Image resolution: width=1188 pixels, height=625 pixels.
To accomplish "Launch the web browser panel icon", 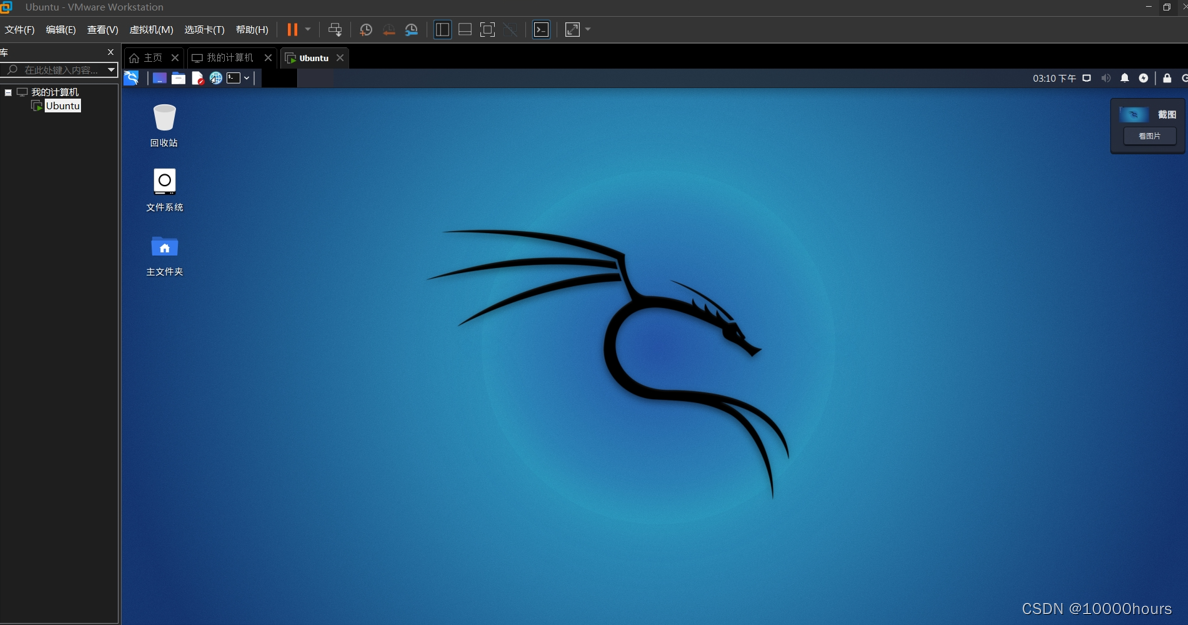I will tap(216, 78).
